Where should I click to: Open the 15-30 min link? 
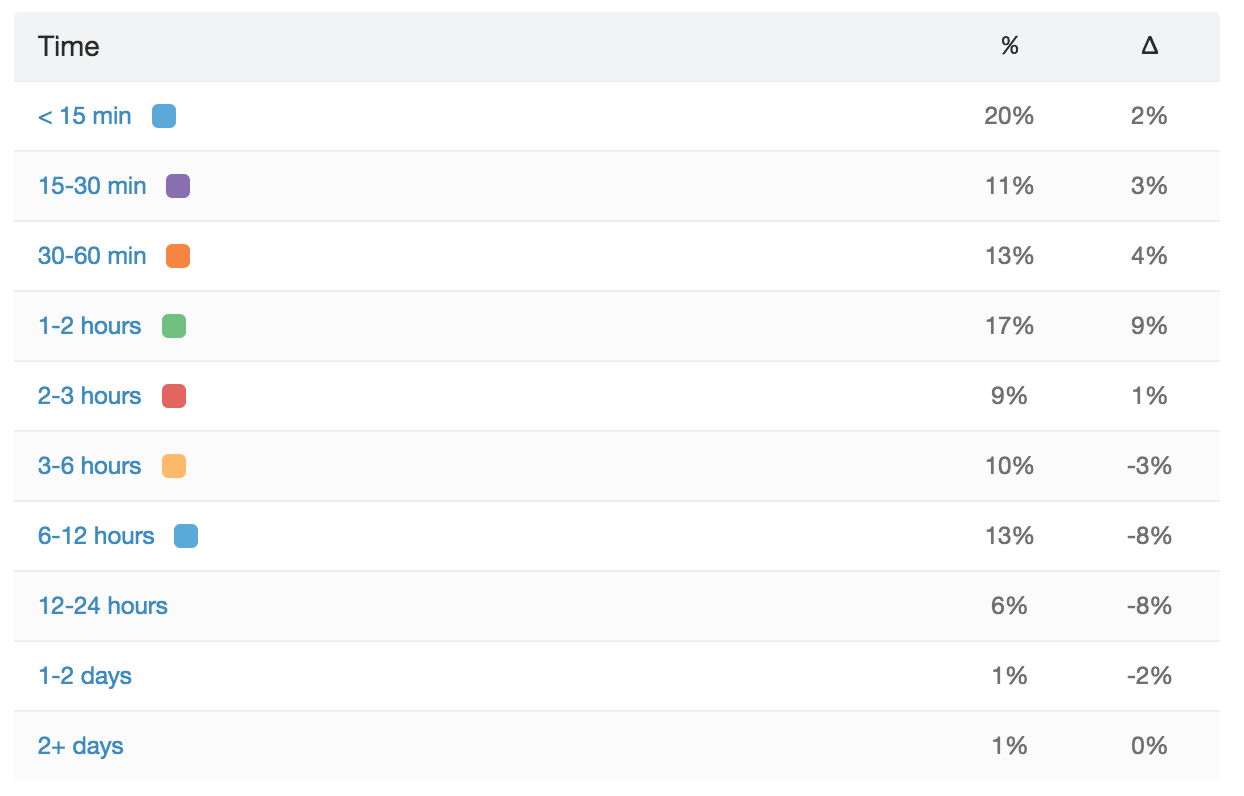tap(92, 186)
